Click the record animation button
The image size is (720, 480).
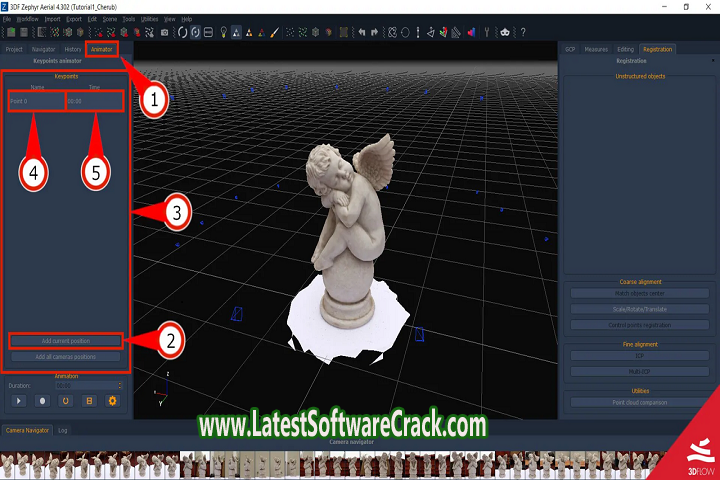[42, 401]
